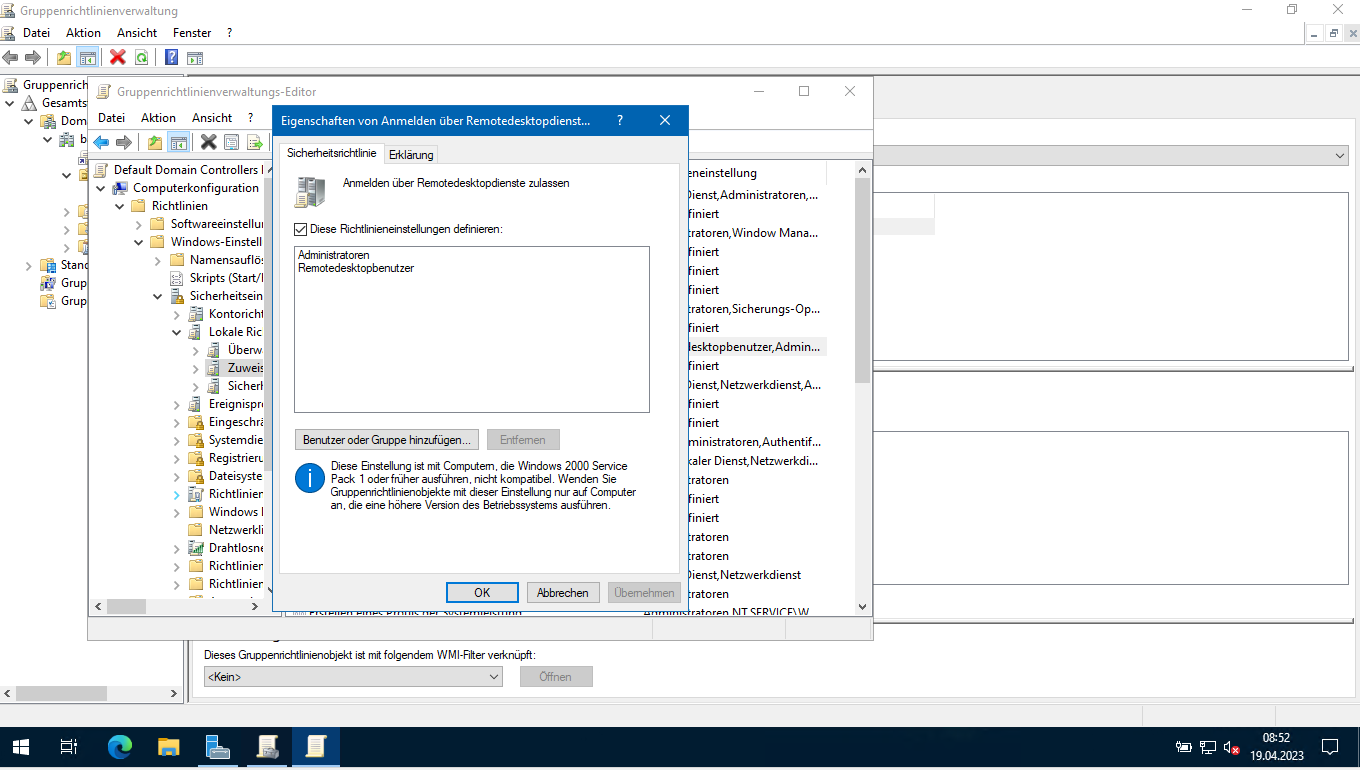Image resolution: width=1360 pixels, height=770 pixels.
Task: Click the export list icon in editor toolbar
Action: point(254,142)
